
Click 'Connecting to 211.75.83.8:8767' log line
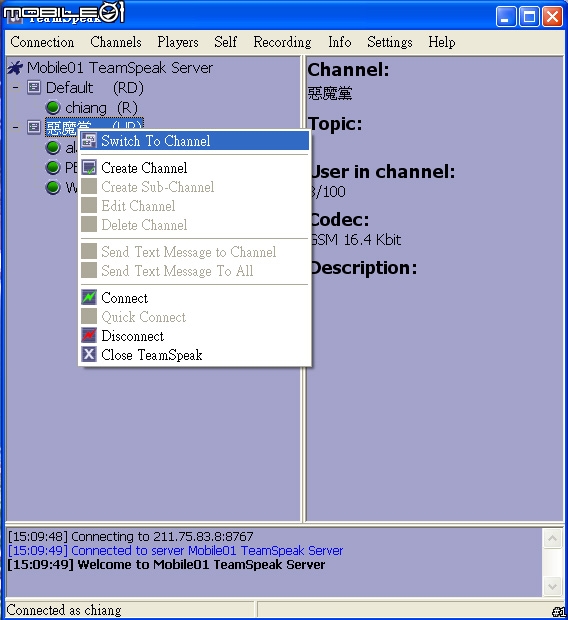pos(131,537)
